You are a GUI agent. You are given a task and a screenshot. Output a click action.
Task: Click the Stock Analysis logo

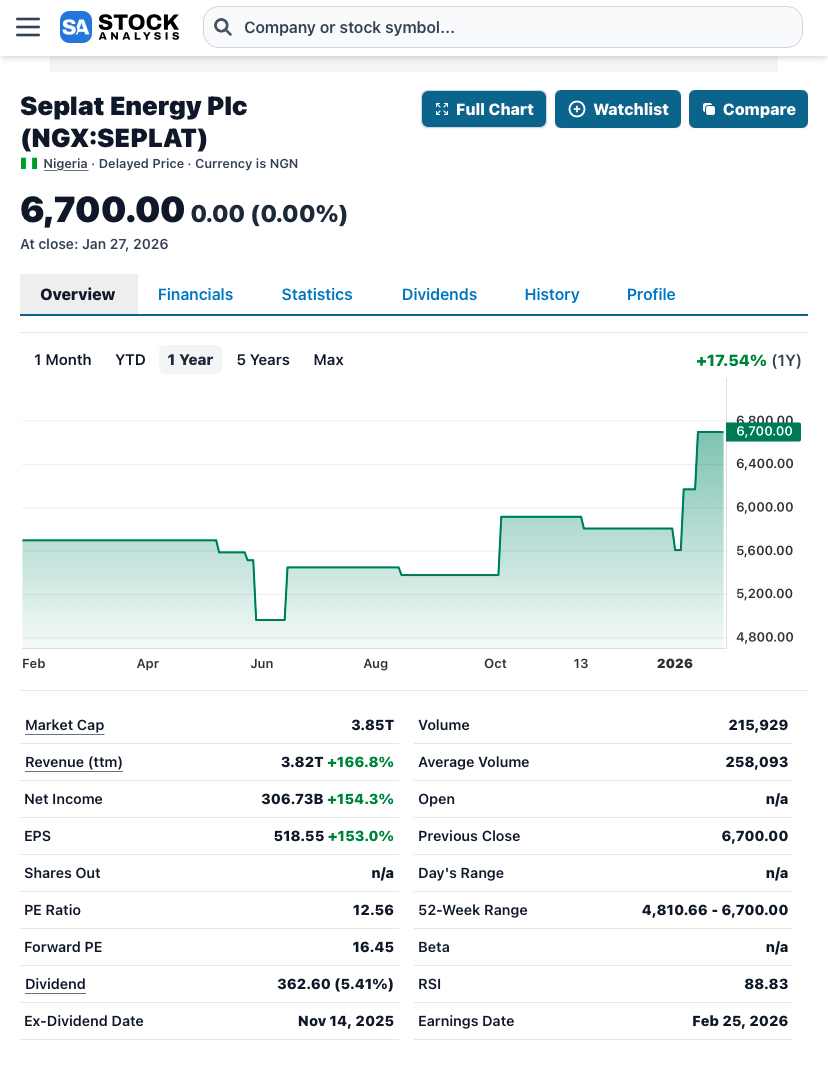[120, 27]
